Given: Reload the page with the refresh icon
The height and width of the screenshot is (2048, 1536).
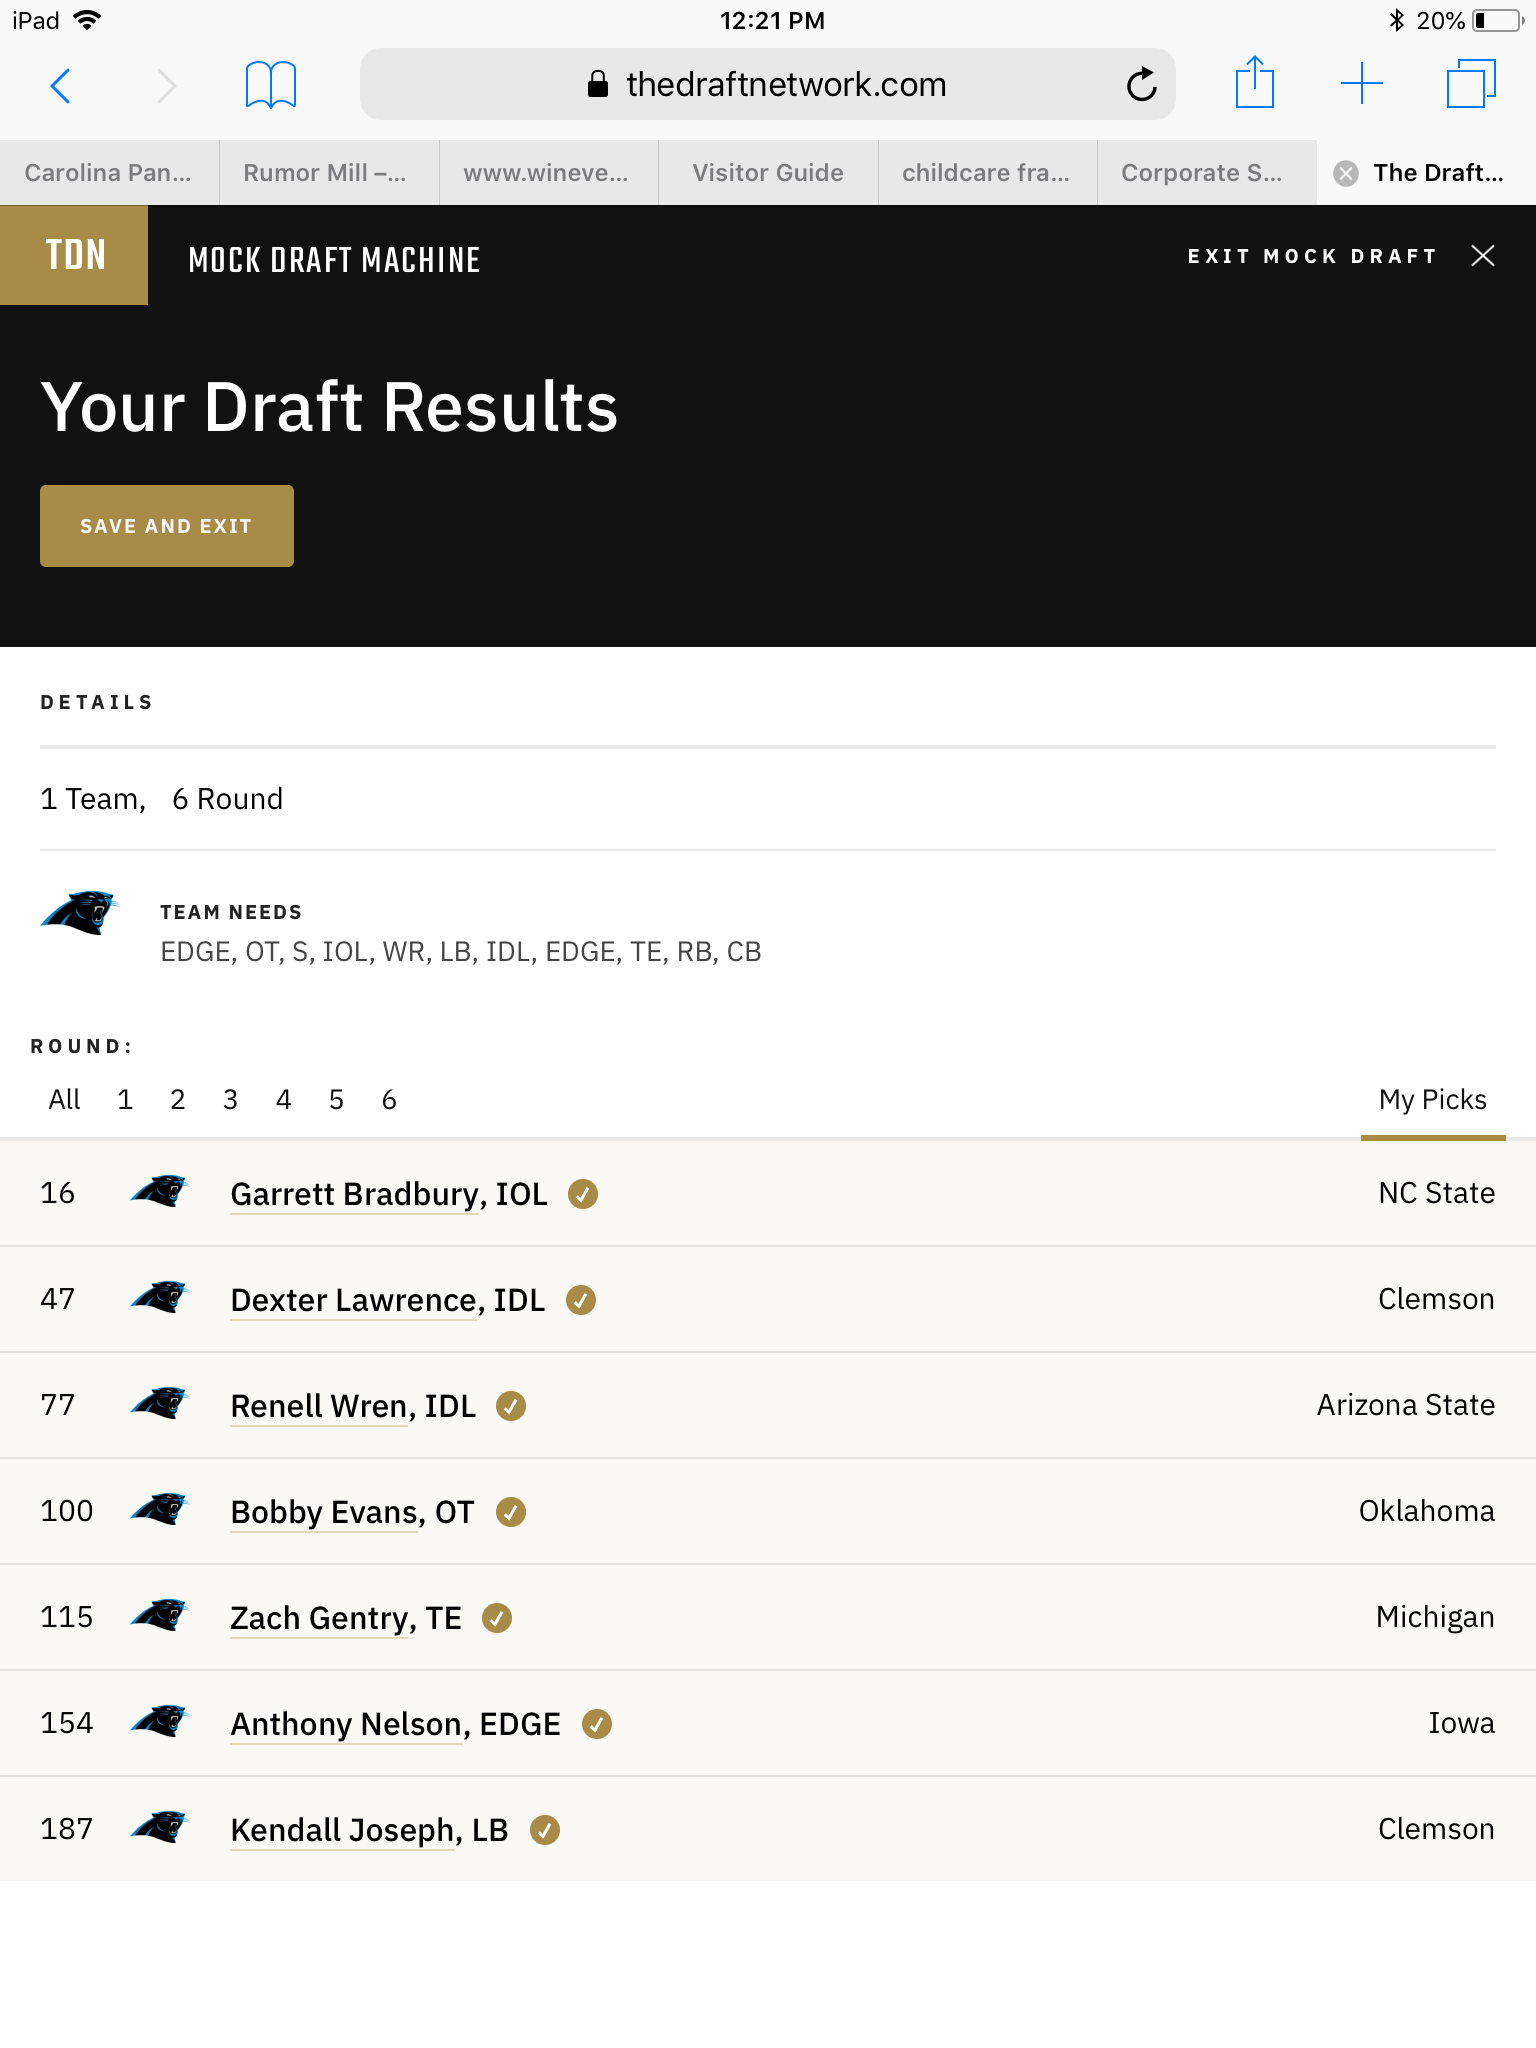Looking at the screenshot, I should (1141, 85).
